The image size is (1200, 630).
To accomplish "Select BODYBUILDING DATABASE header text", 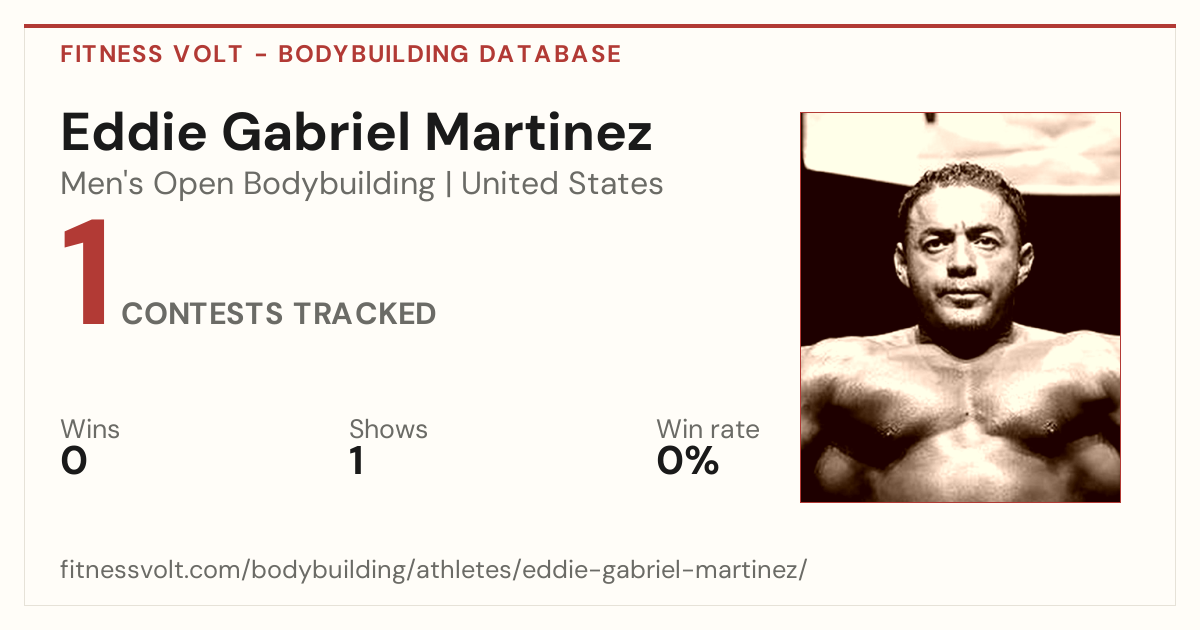I will pyautogui.click(x=450, y=54).
